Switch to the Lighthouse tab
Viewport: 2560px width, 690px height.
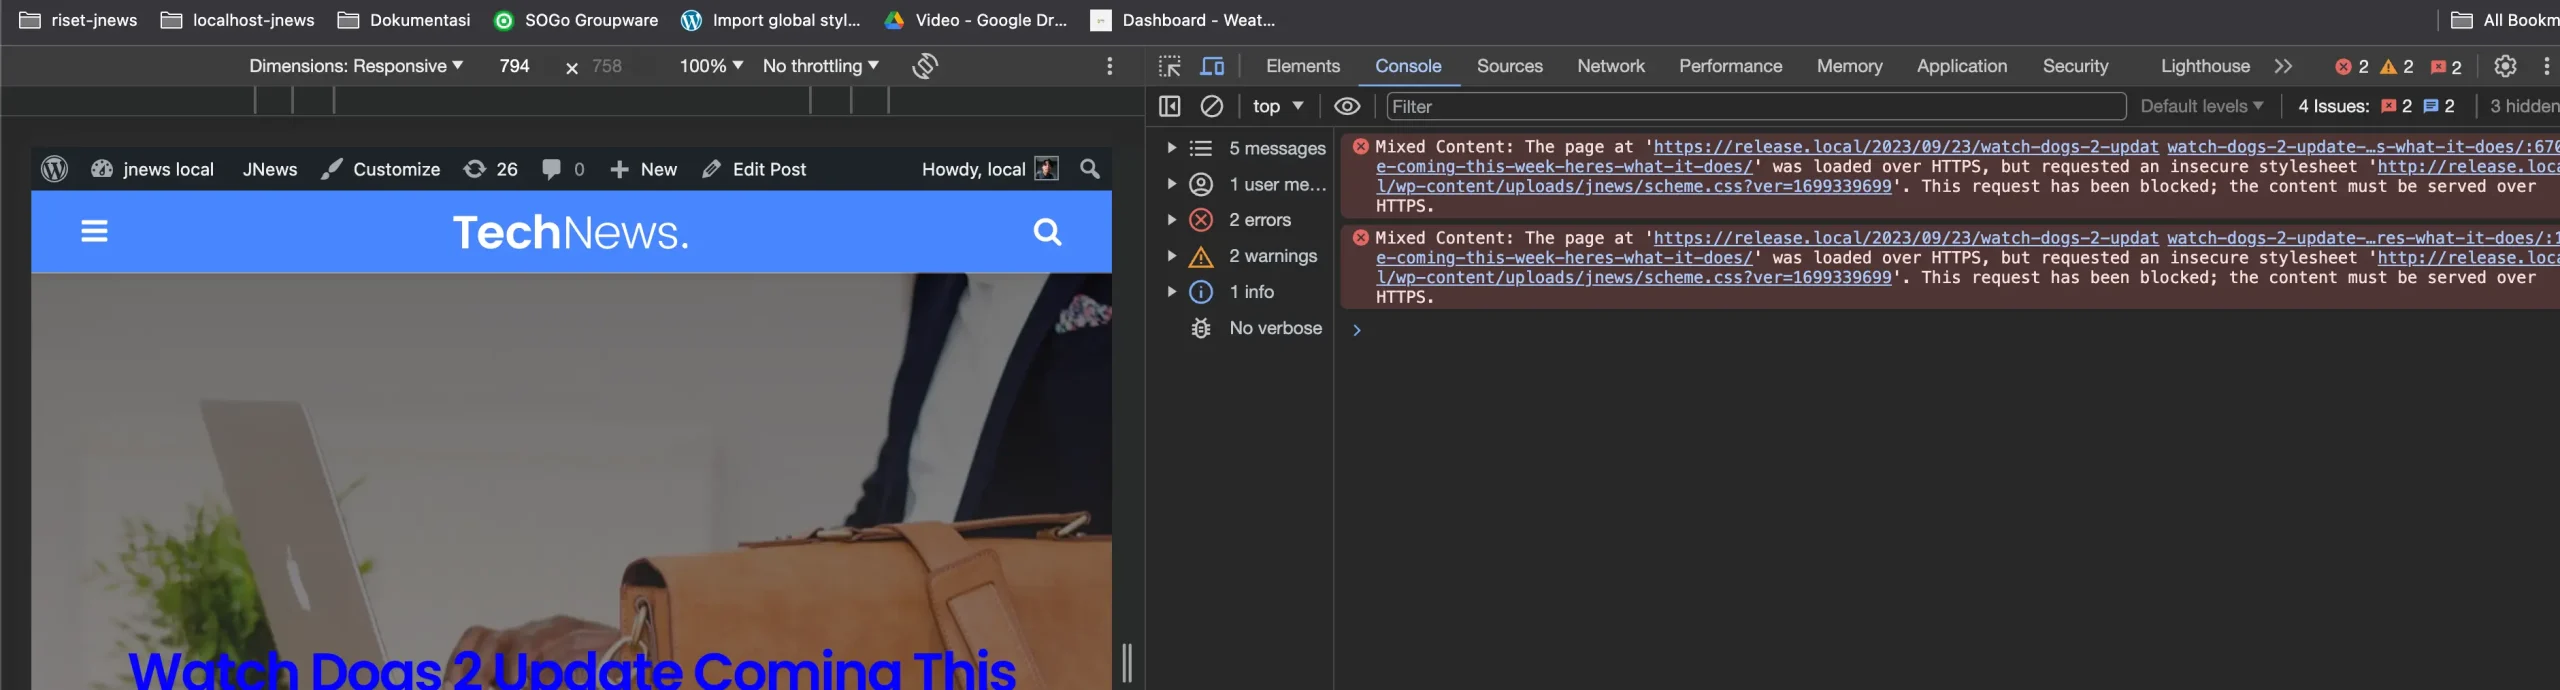[2205, 66]
